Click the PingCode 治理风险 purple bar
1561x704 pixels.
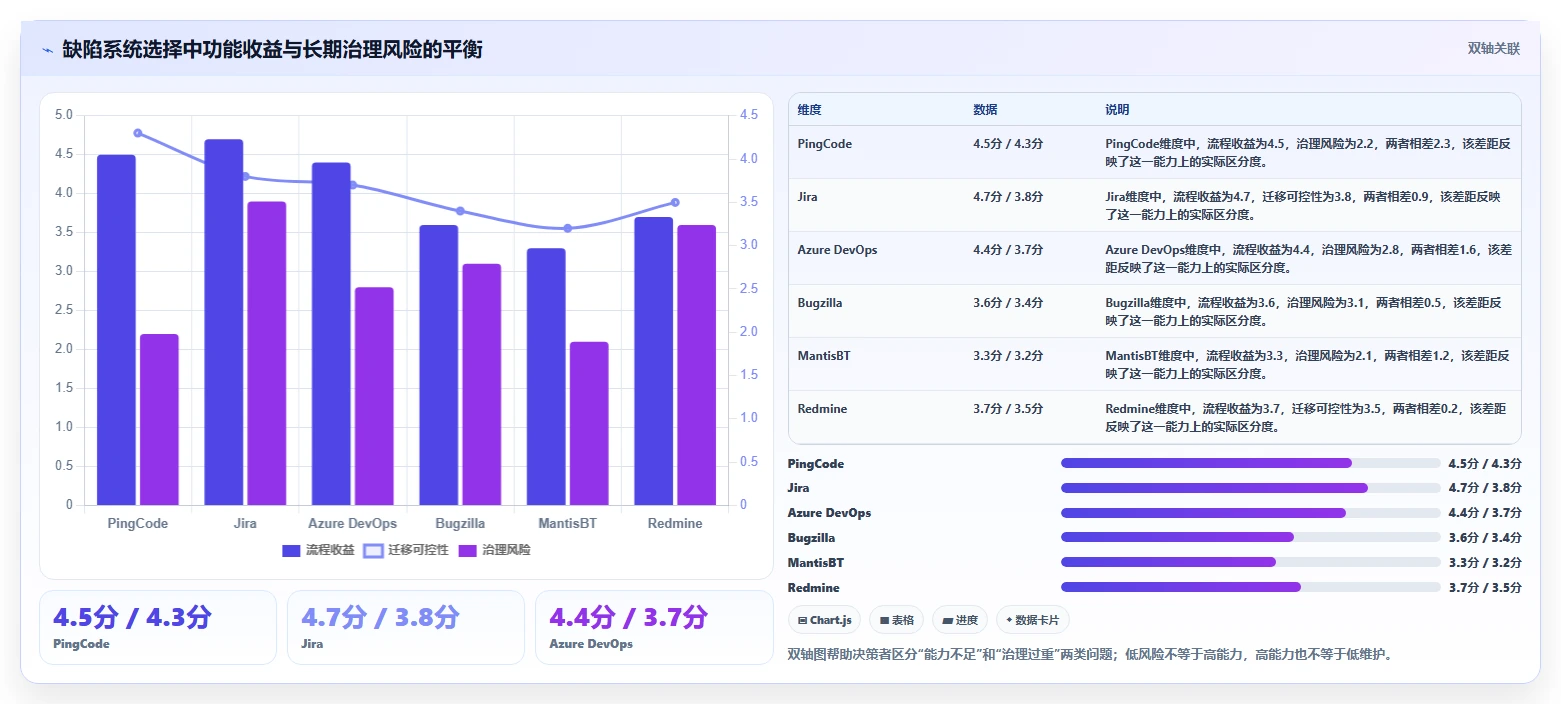[159, 420]
